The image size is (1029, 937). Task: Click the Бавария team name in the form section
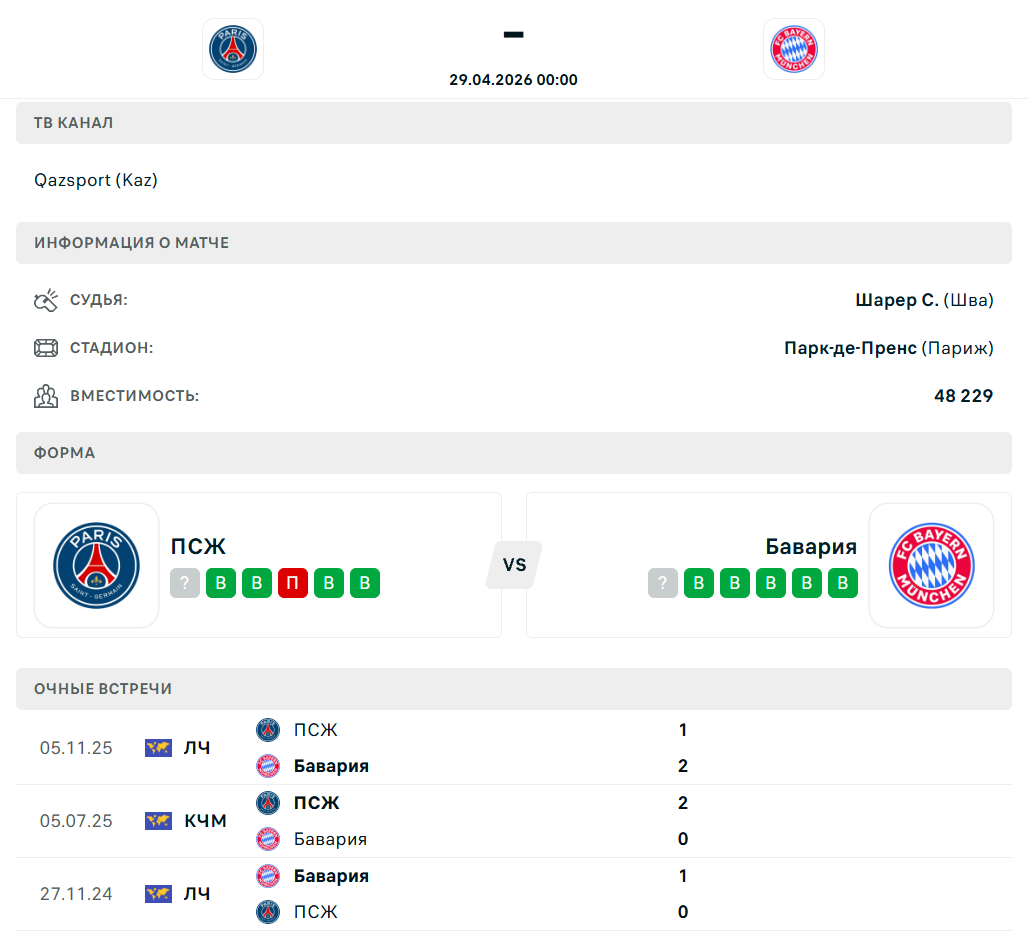click(x=811, y=547)
